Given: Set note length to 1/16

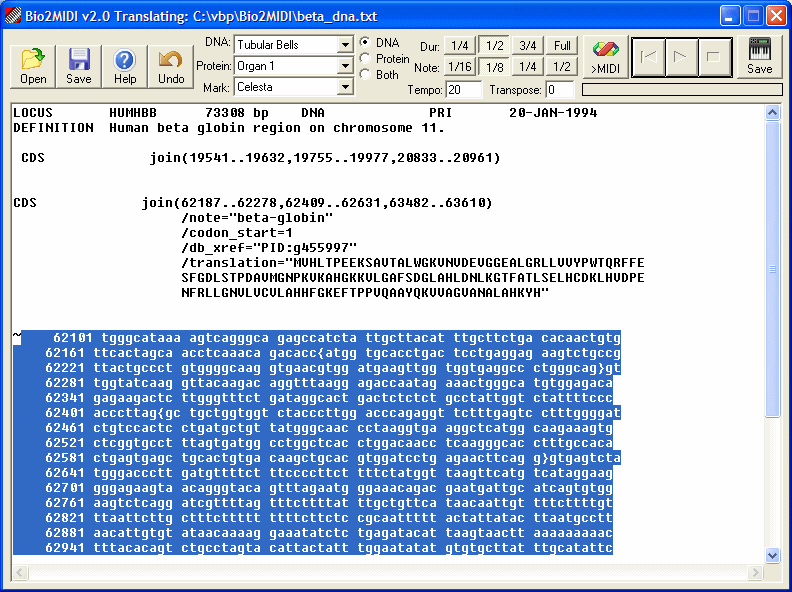Looking at the screenshot, I should [x=460, y=67].
